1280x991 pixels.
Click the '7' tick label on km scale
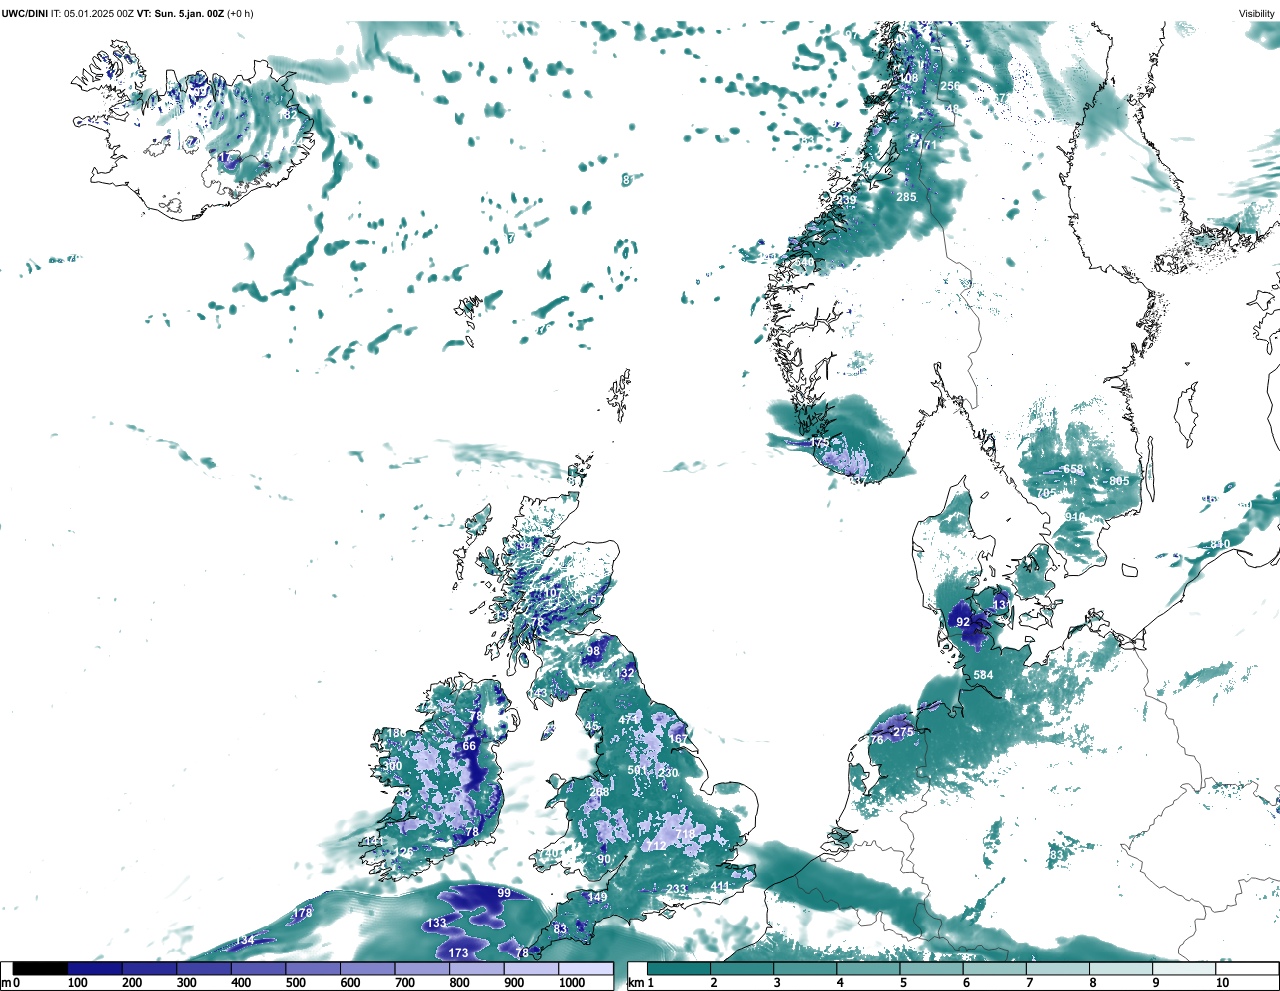point(1029,983)
